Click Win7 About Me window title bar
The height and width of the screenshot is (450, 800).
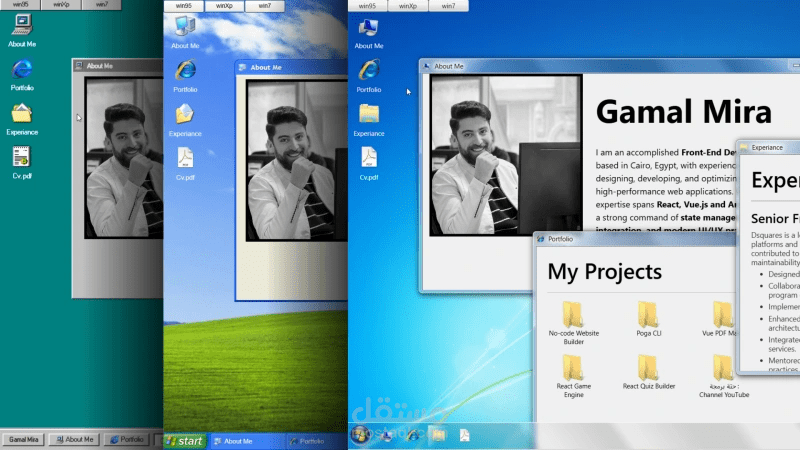point(610,66)
